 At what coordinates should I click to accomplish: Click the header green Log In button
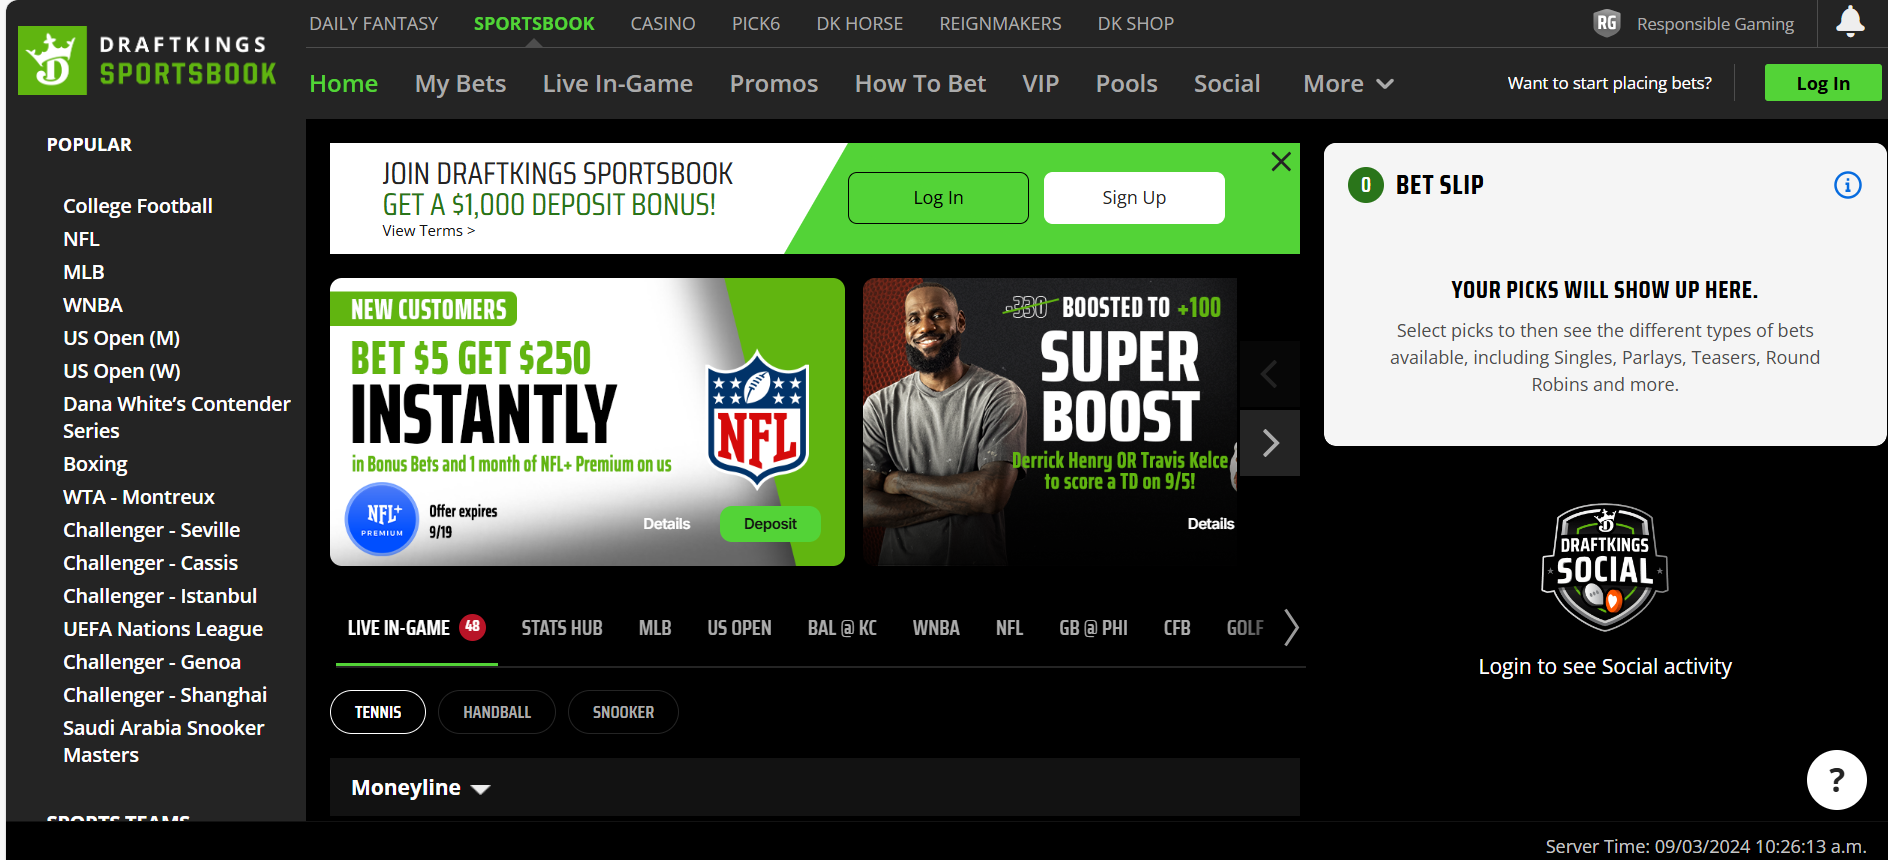tap(1823, 83)
